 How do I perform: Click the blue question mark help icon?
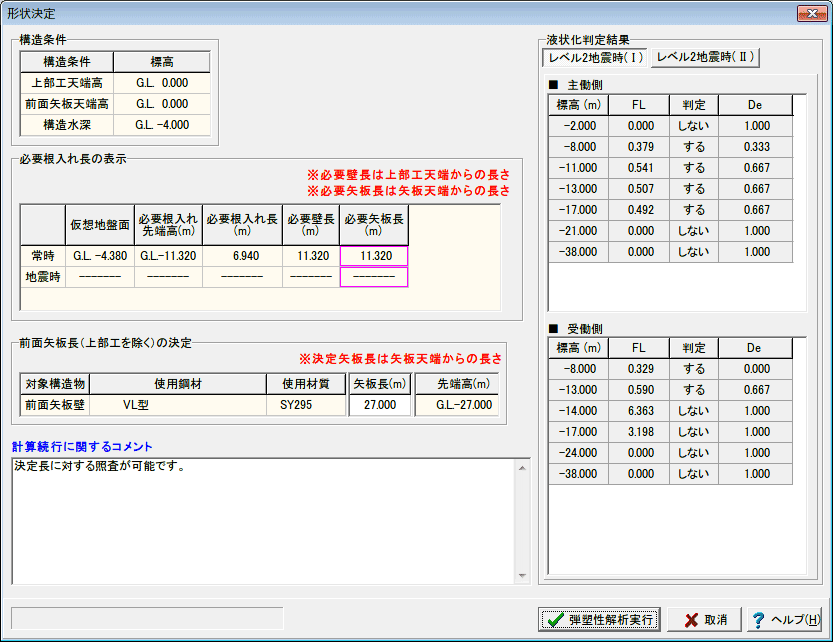[x=758, y=620]
